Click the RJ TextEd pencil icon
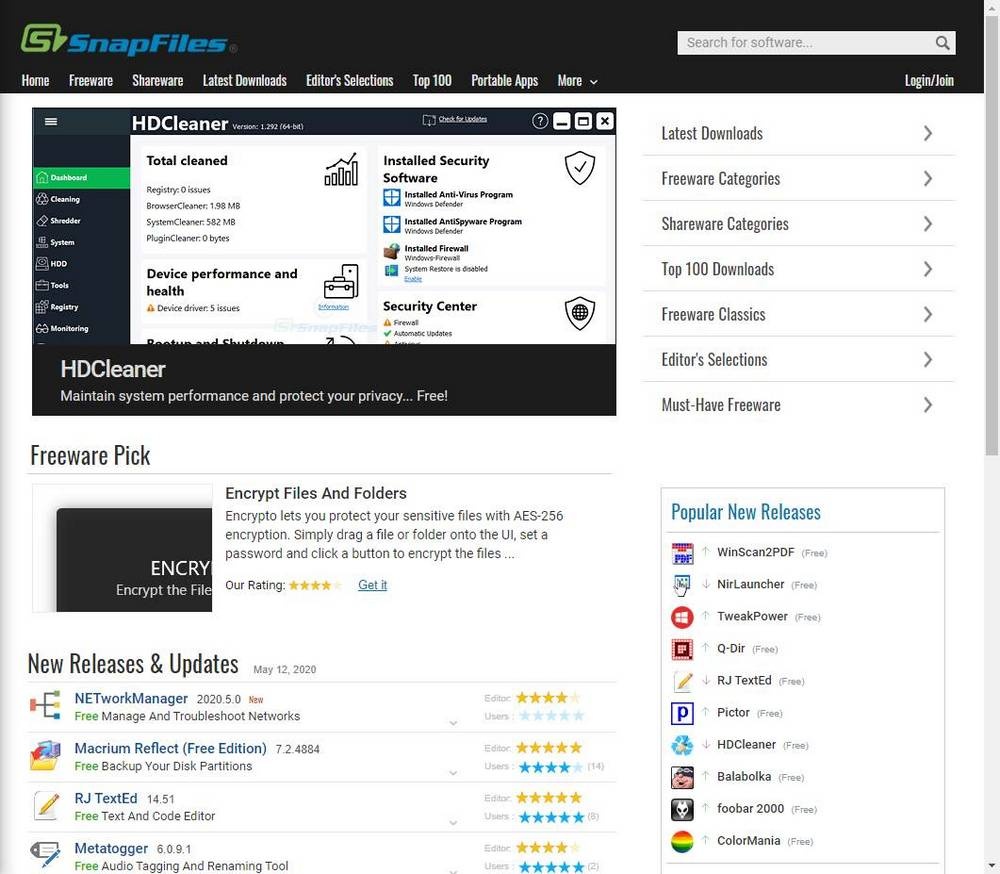1000x874 pixels. pyautogui.click(x=682, y=680)
